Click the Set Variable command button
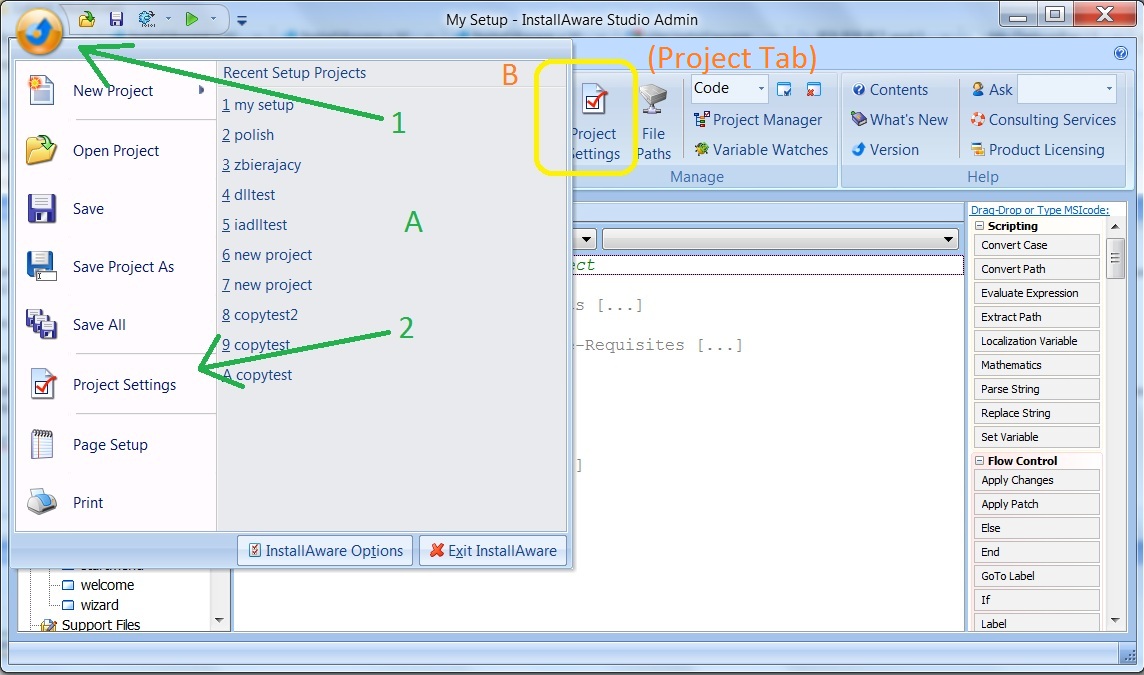Viewport: 1144px width, 675px height. click(x=1037, y=437)
